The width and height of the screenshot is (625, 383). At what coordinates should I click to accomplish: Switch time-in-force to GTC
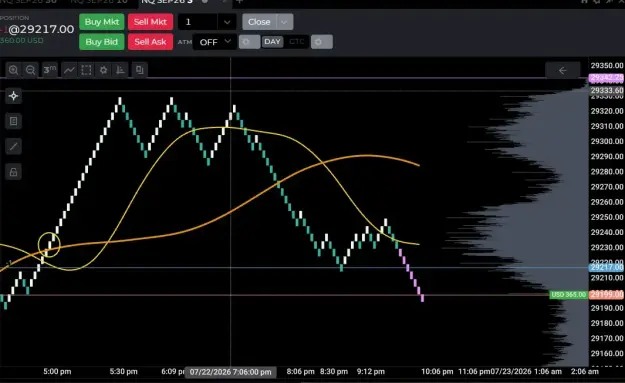click(297, 42)
